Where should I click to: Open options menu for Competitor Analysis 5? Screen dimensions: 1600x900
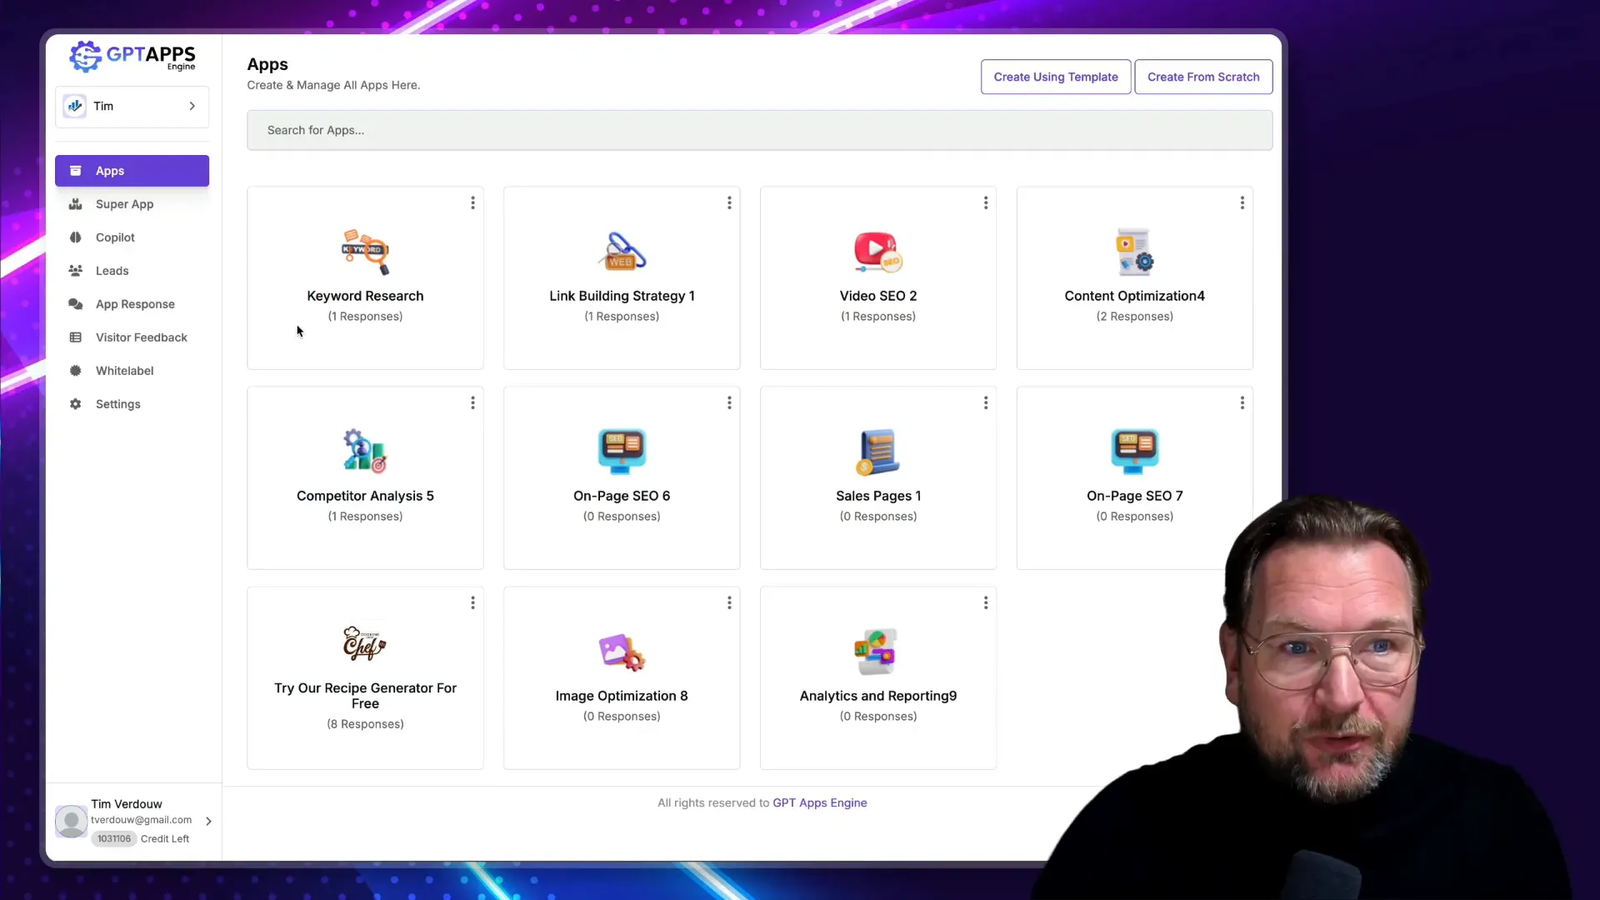(x=473, y=403)
